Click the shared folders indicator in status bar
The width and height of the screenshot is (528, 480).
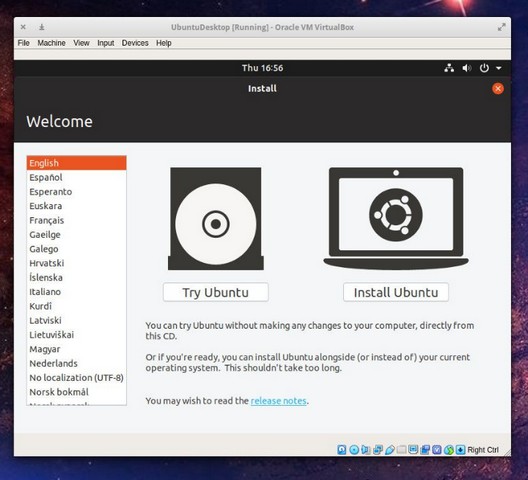point(401,450)
